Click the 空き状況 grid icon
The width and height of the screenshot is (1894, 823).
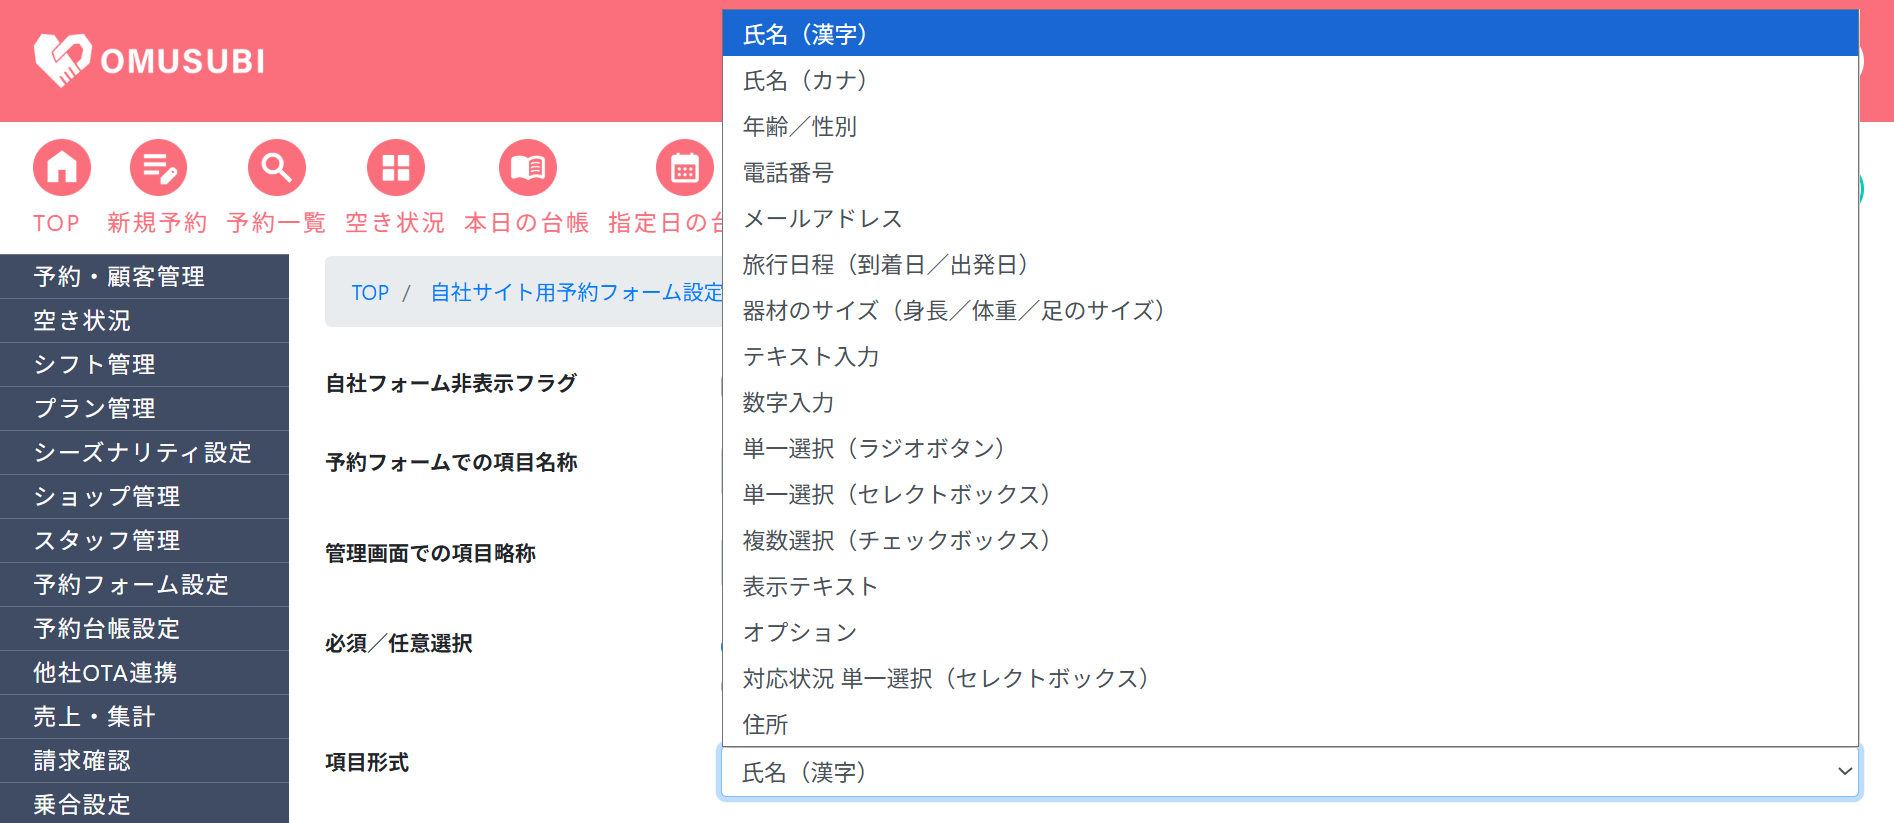395,168
